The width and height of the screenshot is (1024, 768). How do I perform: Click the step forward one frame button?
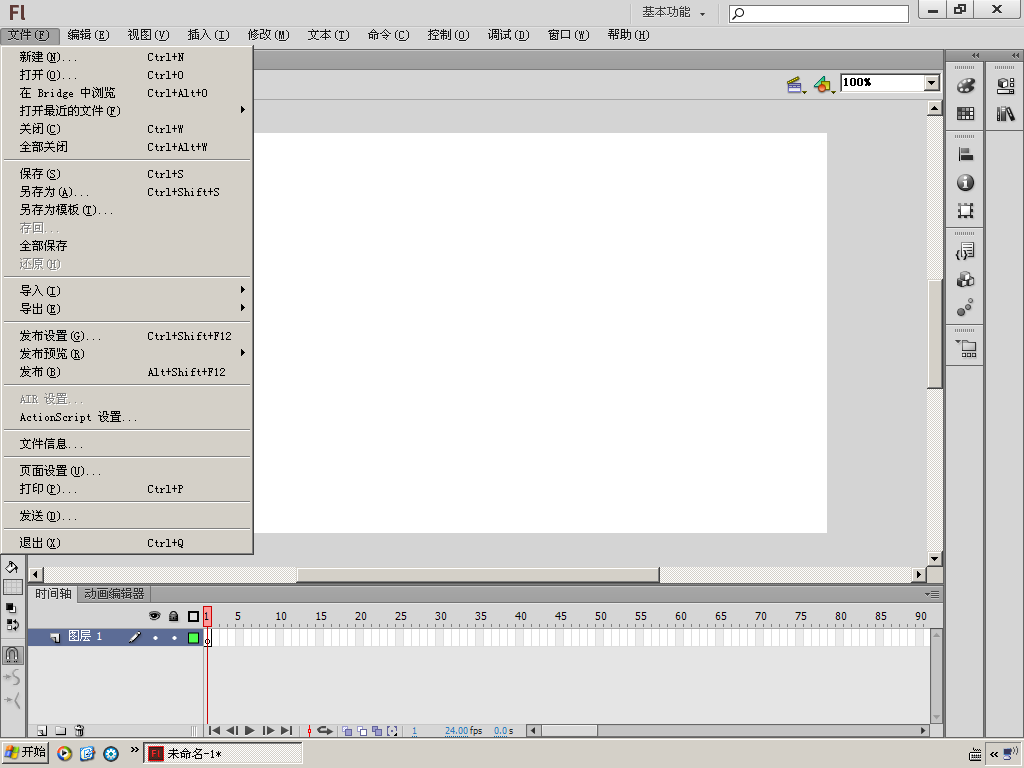tap(268, 731)
